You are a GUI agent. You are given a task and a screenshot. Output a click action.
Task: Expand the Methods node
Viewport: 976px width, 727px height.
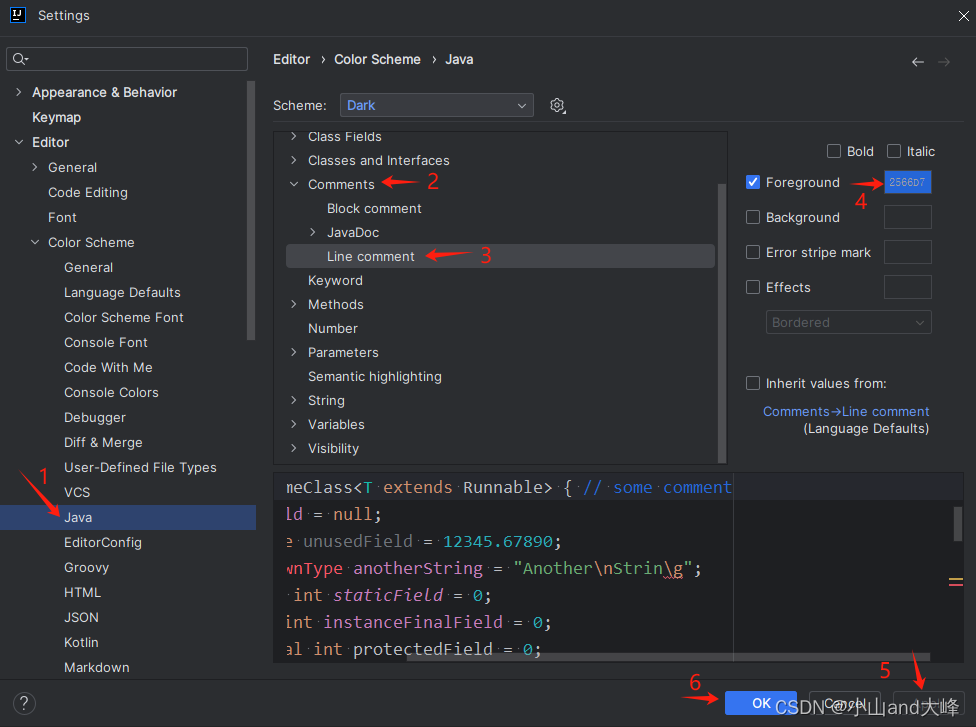(x=294, y=304)
